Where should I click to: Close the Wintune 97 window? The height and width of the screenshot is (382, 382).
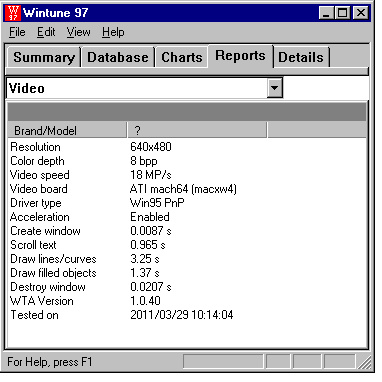tap(361, 13)
